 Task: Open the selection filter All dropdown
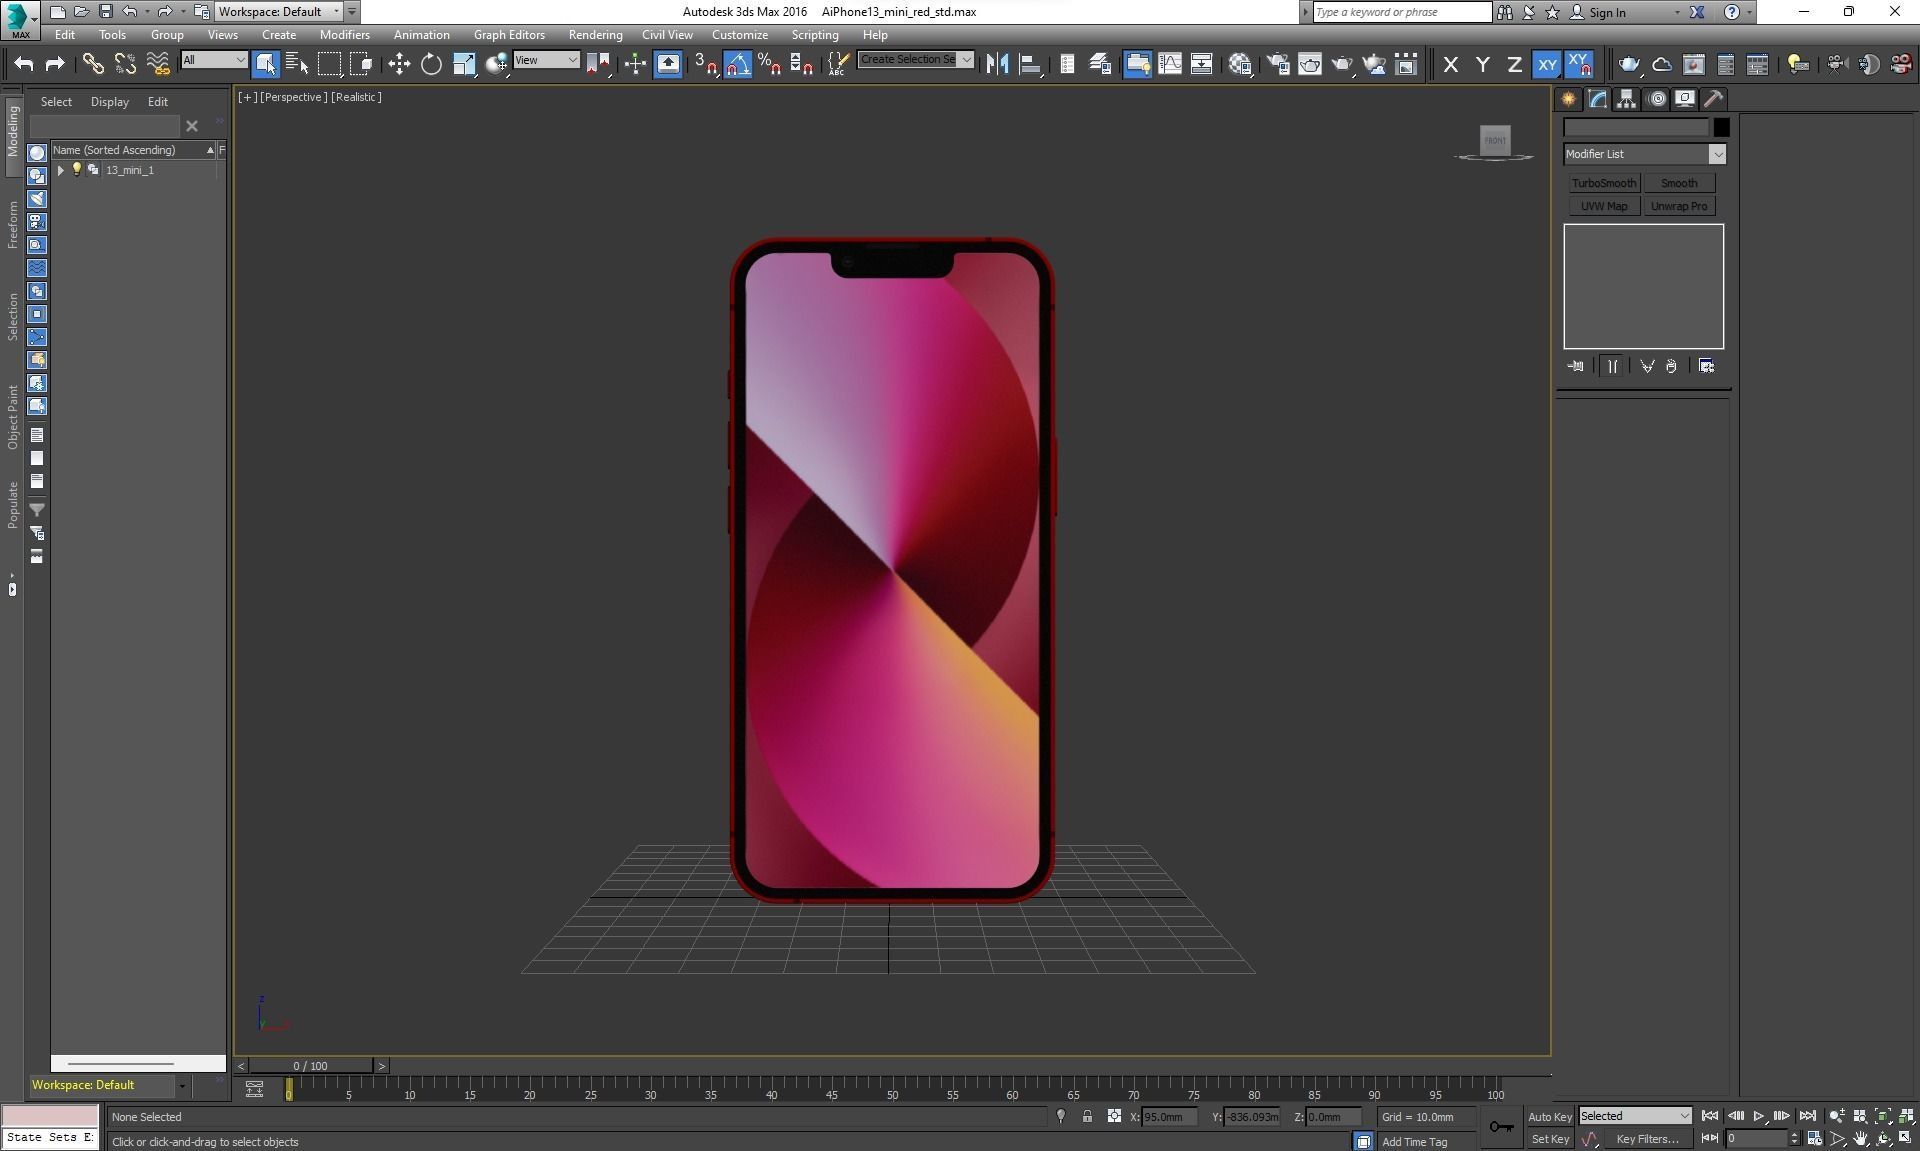pos(213,60)
